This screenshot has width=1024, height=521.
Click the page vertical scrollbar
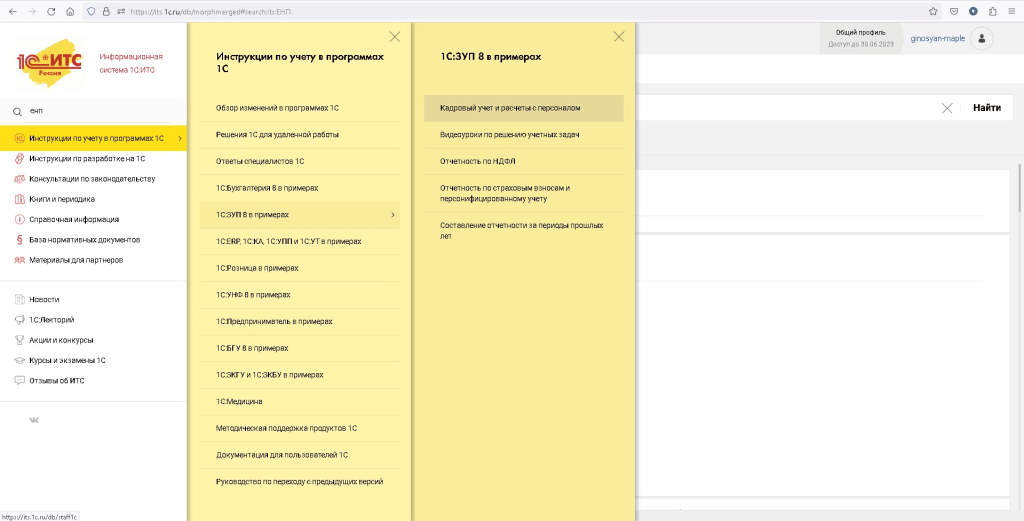[x=1019, y=190]
